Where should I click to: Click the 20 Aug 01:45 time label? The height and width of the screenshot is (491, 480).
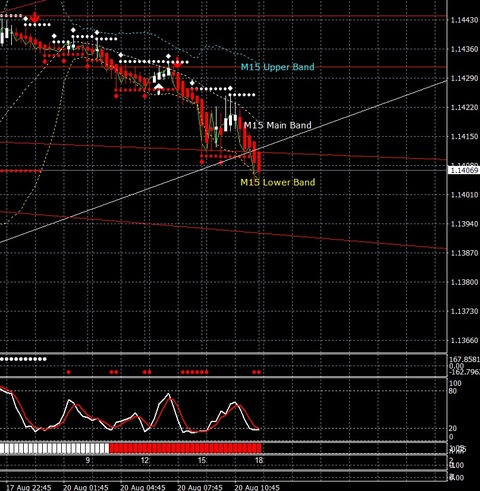point(86,487)
